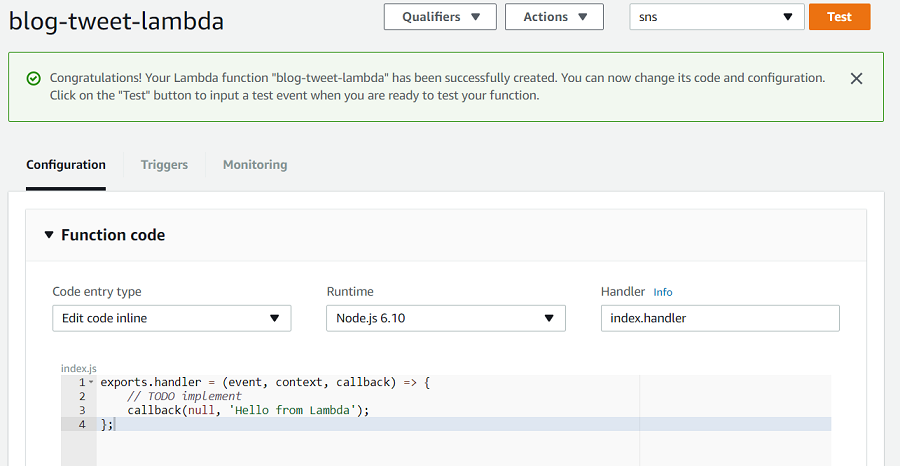Open the Code entry type dropdown
The height and width of the screenshot is (466, 900).
click(171, 319)
